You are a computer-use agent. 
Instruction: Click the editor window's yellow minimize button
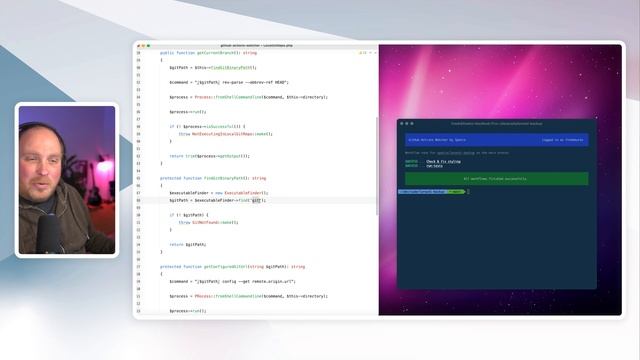click(143, 46)
